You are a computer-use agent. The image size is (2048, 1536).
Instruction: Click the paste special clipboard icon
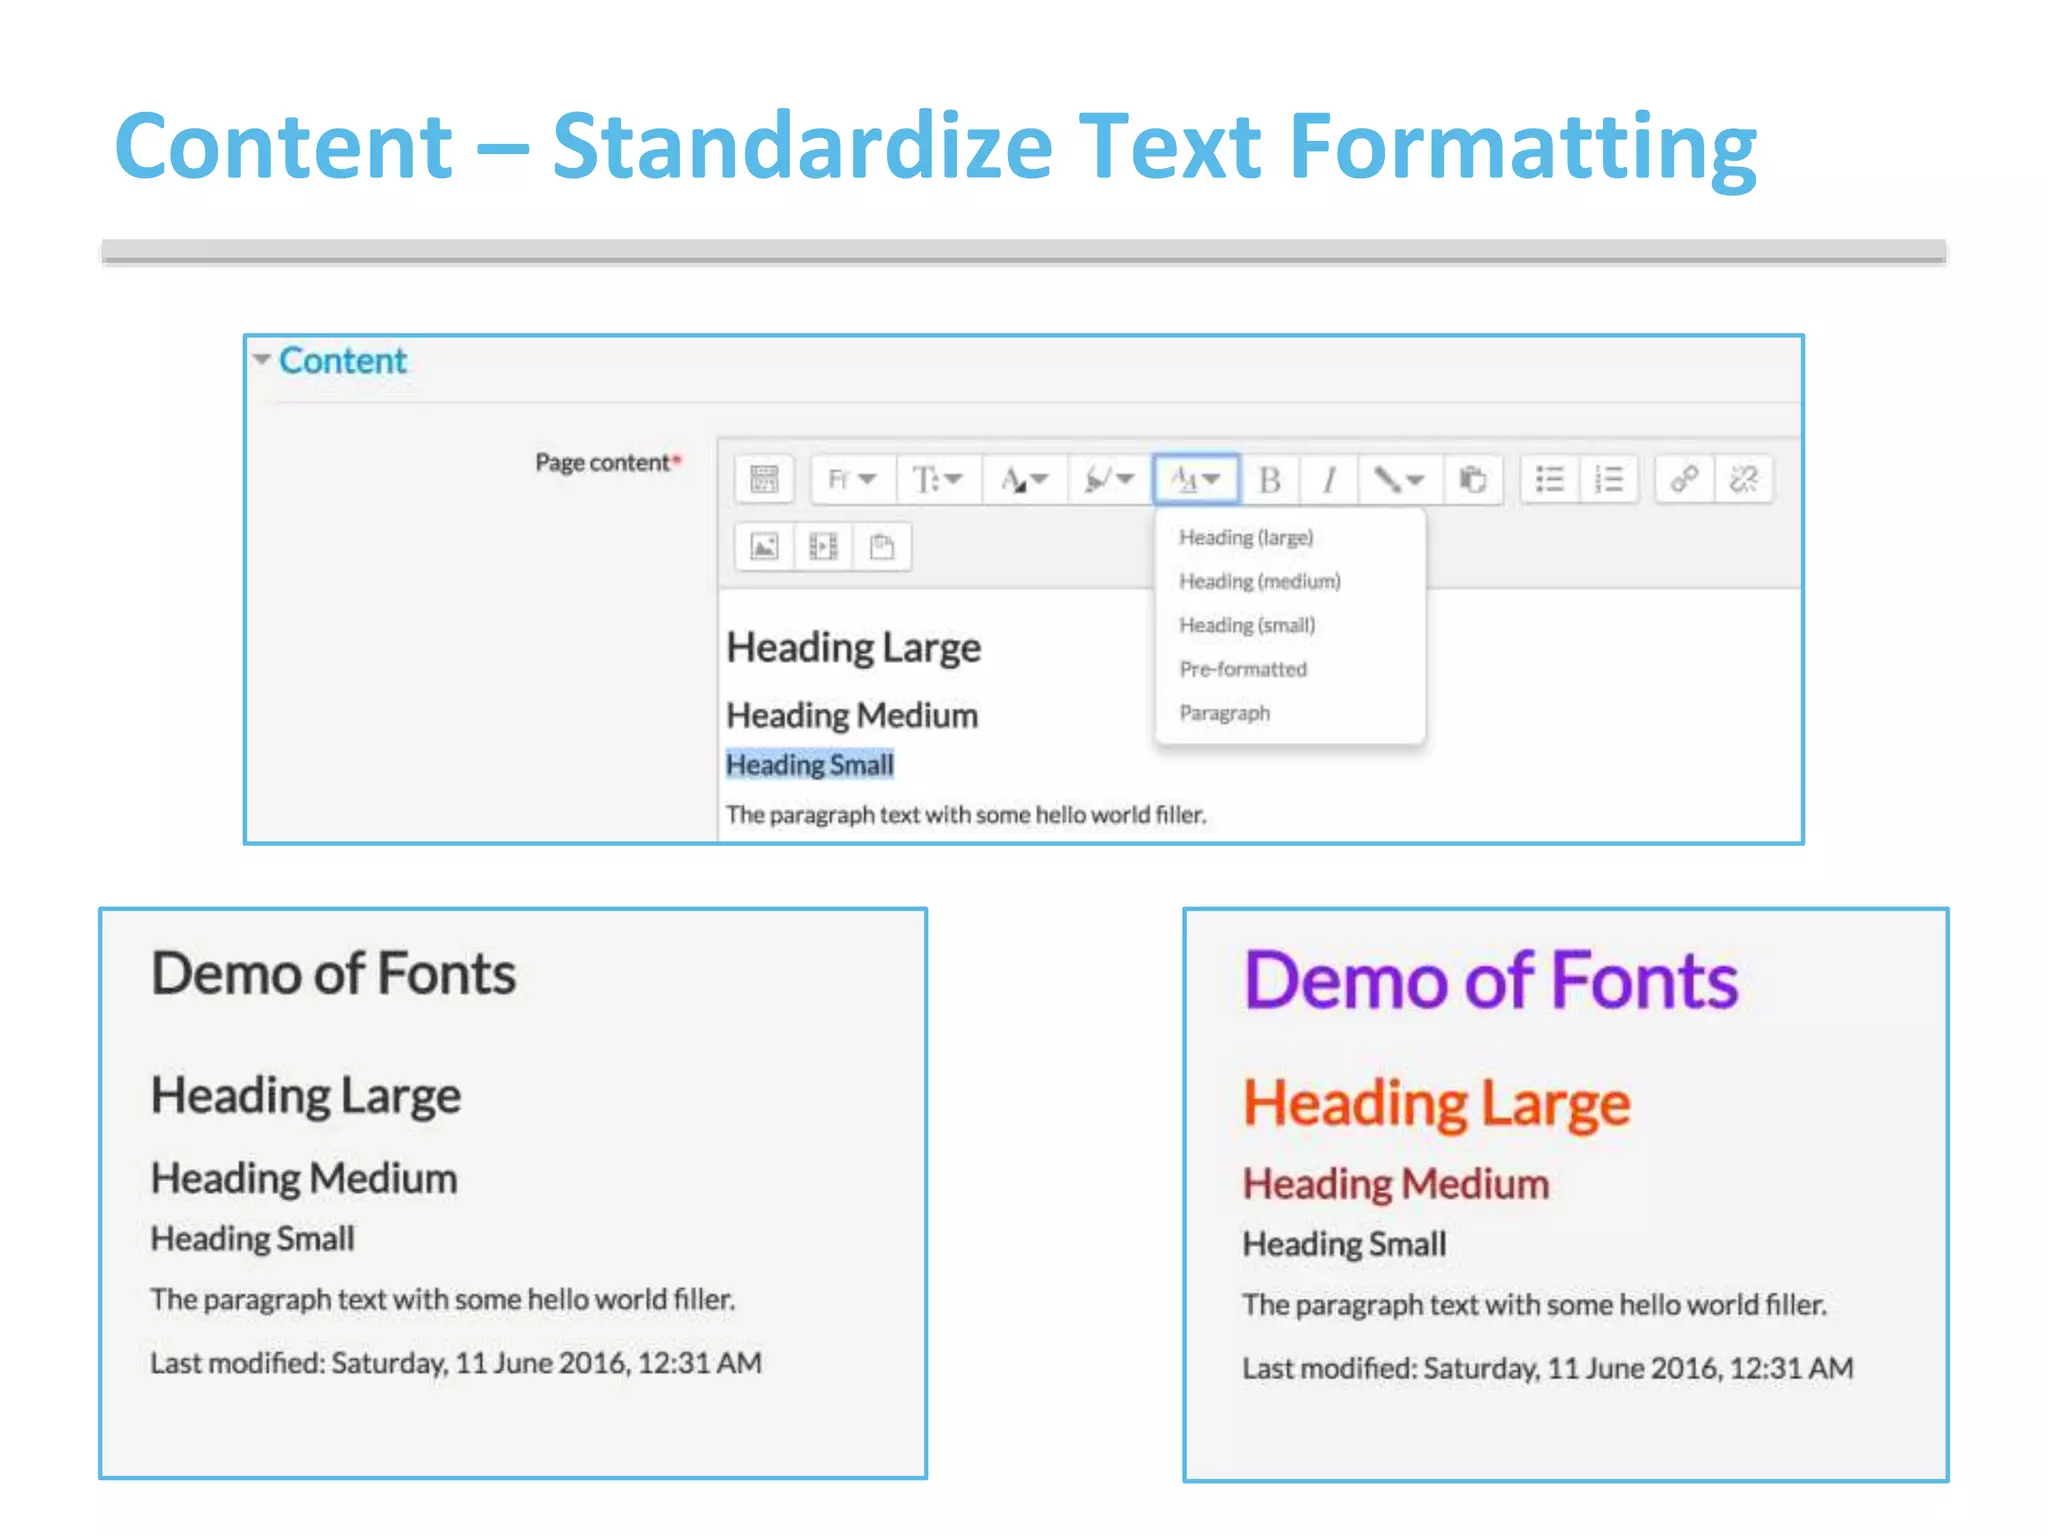pos(1473,479)
